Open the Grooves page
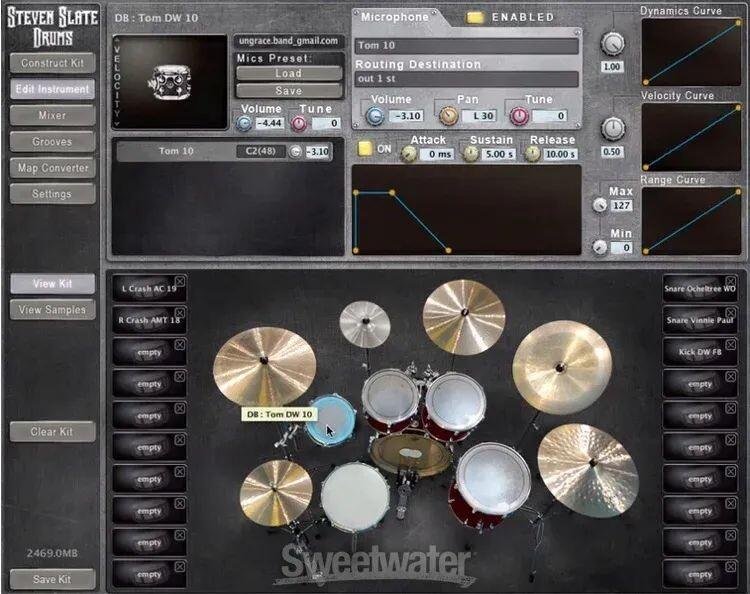 coord(52,142)
